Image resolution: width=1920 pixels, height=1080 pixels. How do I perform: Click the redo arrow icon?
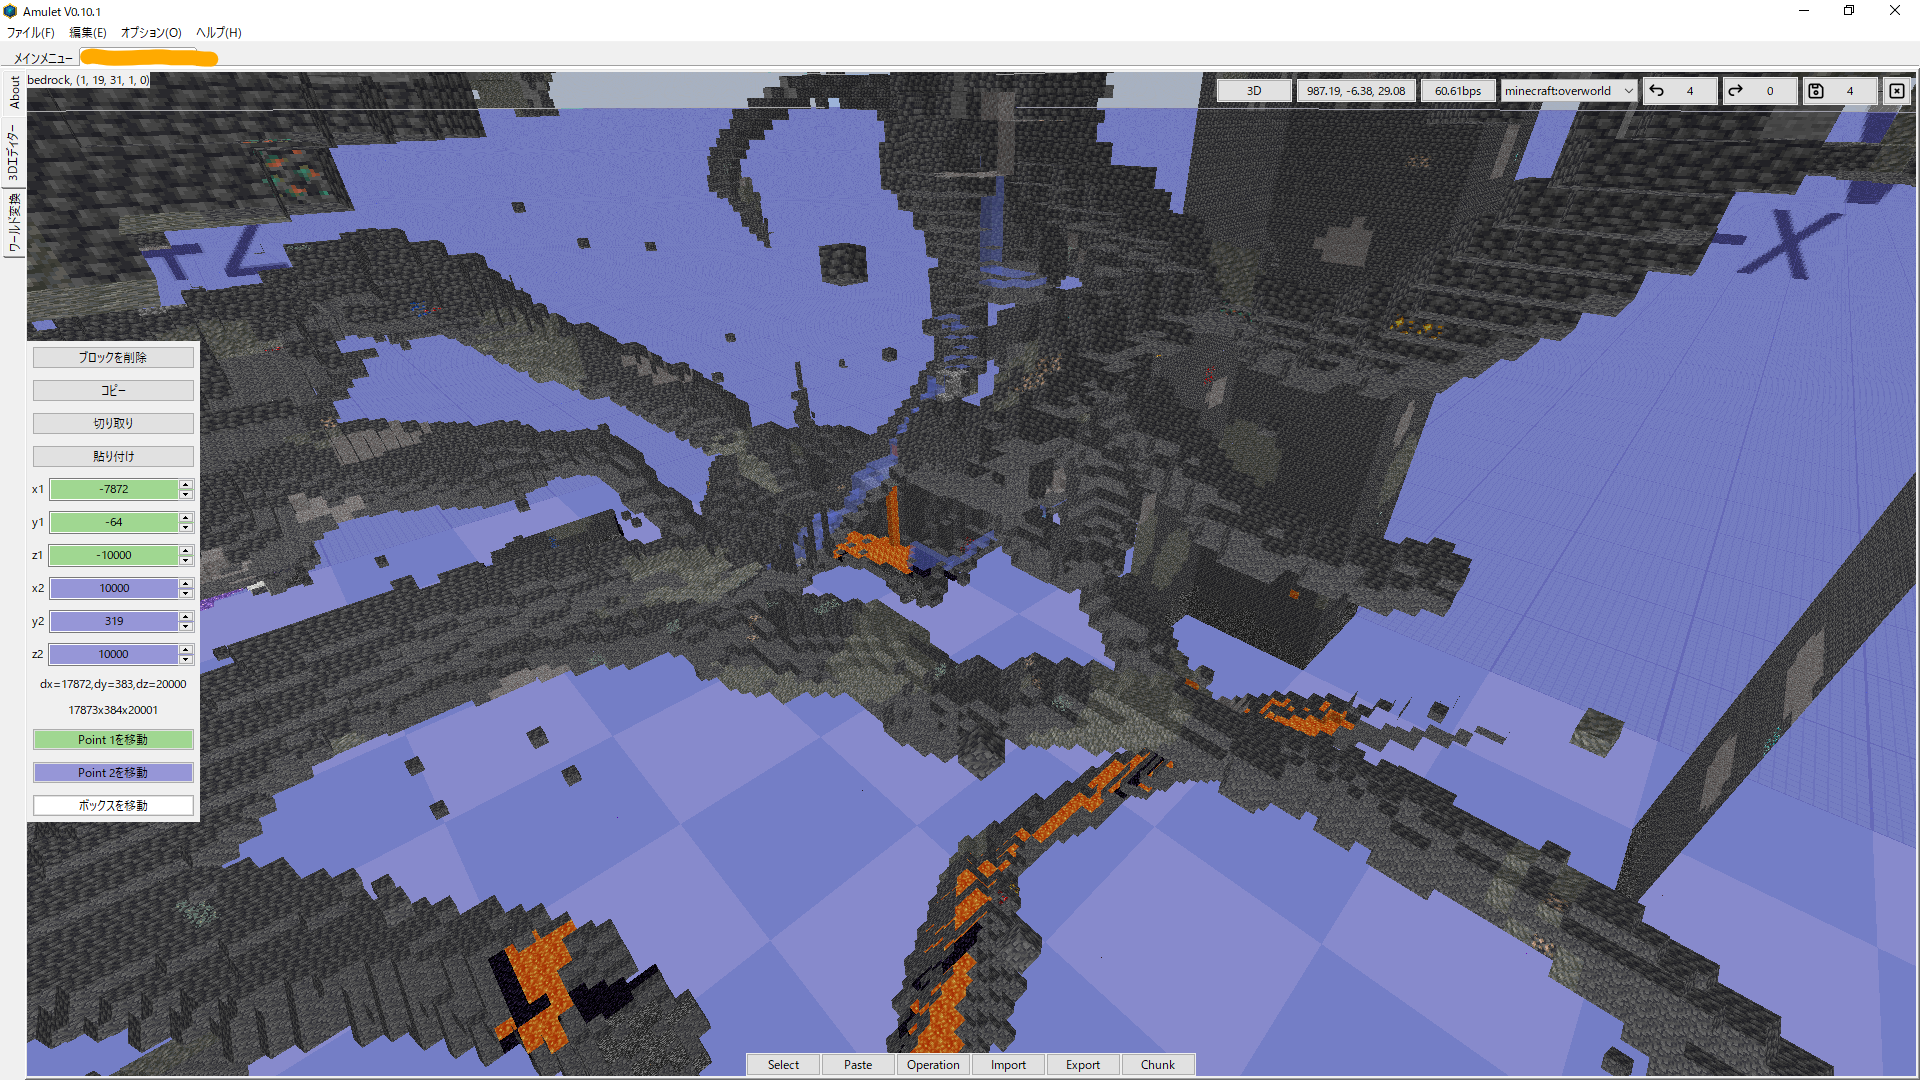[1736, 91]
